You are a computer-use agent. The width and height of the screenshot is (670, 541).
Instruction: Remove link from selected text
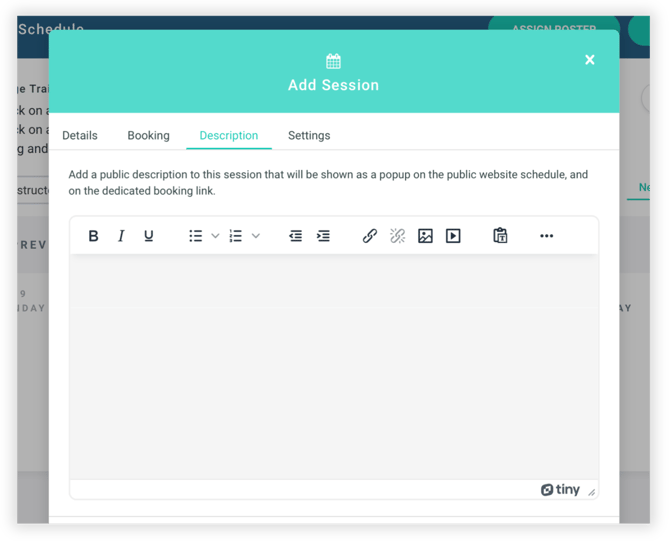coord(397,236)
